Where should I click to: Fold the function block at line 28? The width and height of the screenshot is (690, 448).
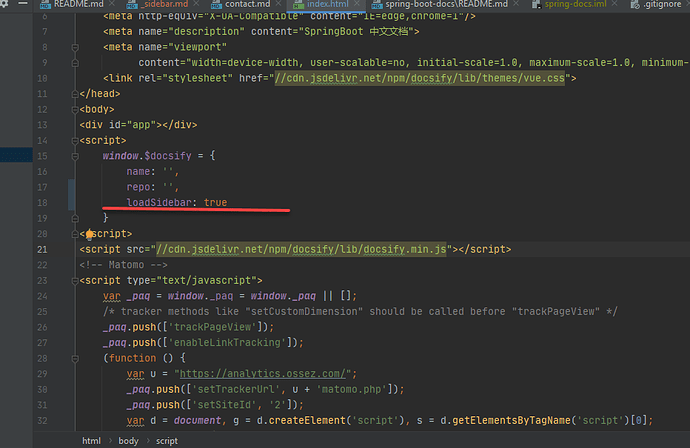(x=75, y=359)
